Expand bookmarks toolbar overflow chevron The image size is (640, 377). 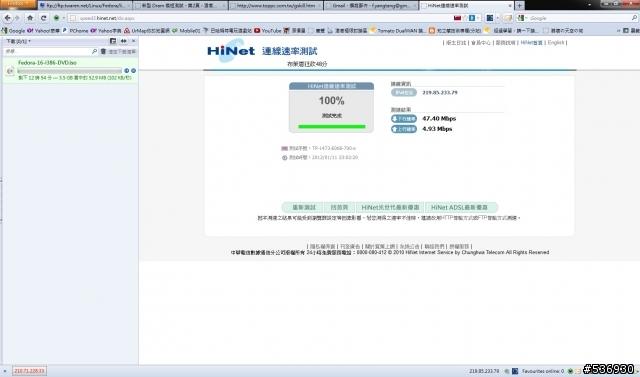[x=618, y=31]
